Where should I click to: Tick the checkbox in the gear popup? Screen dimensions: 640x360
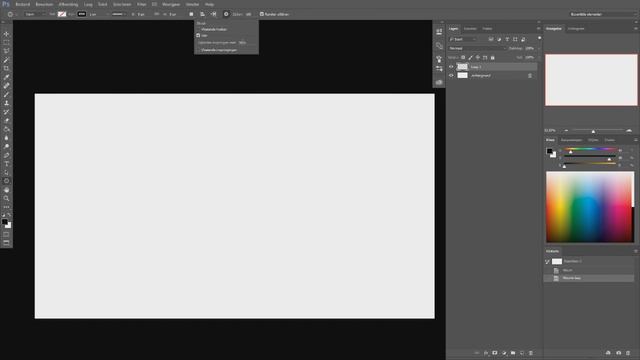(x=198, y=36)
